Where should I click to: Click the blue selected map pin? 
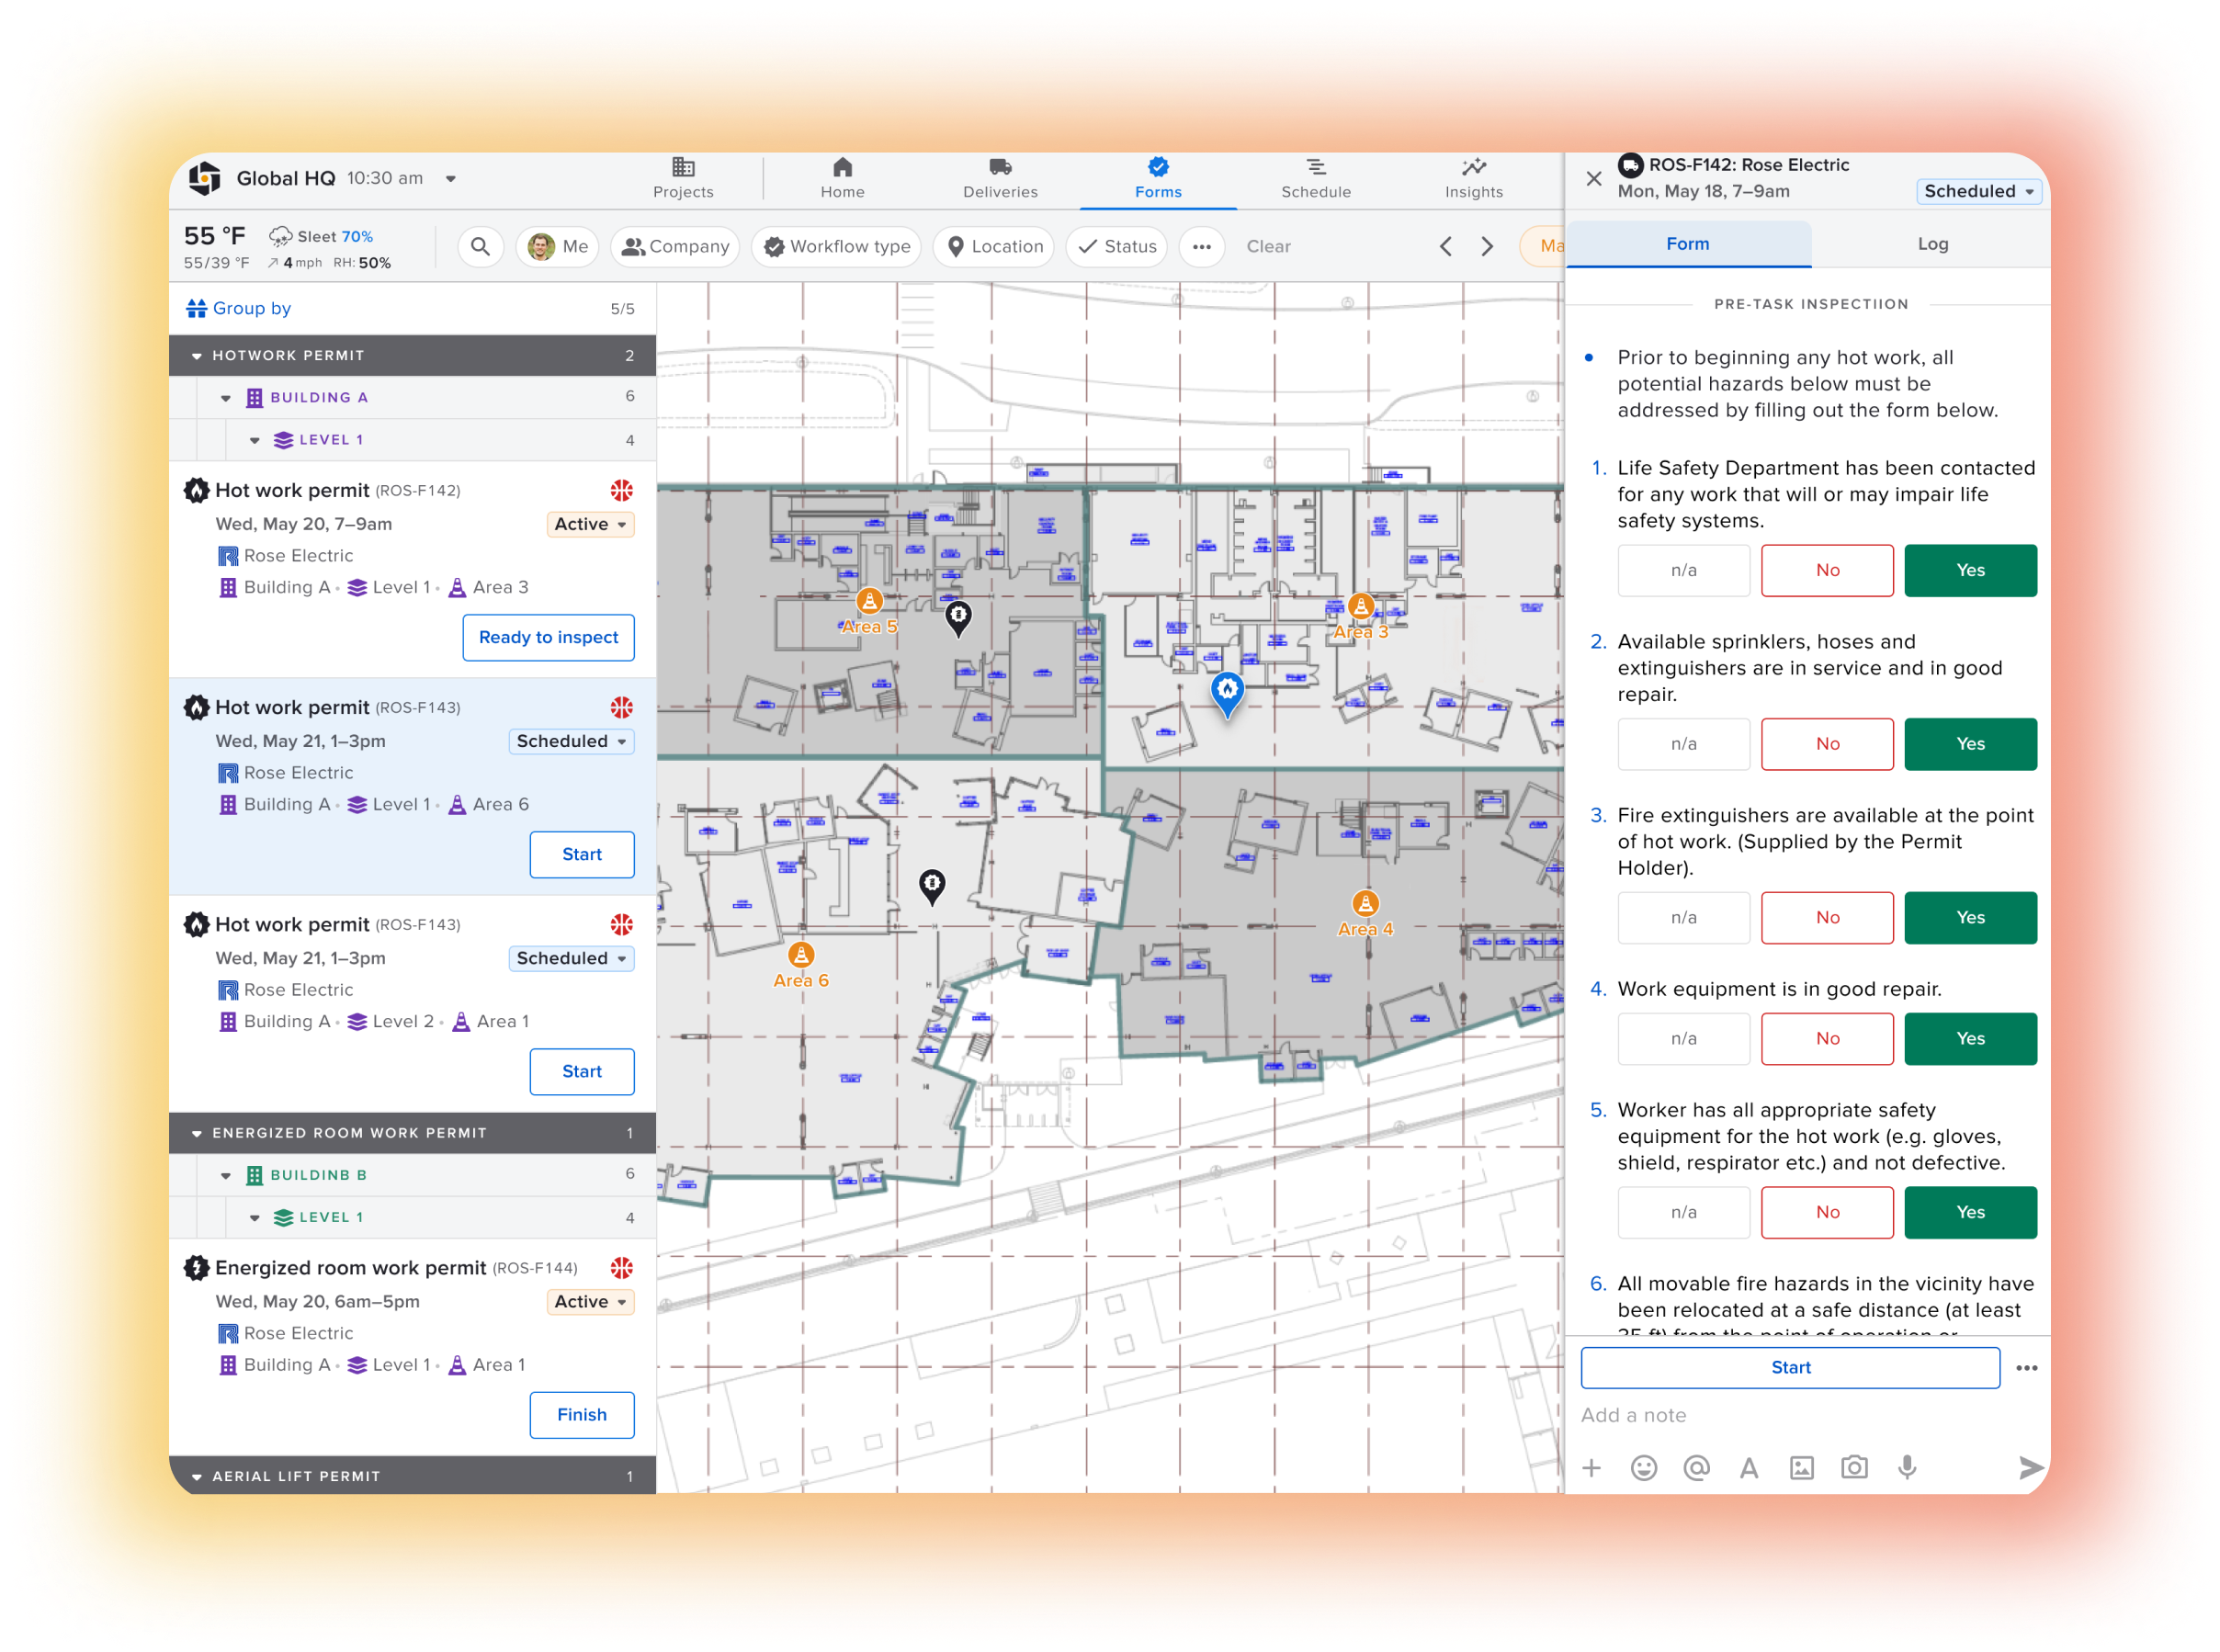[1227, 693]
